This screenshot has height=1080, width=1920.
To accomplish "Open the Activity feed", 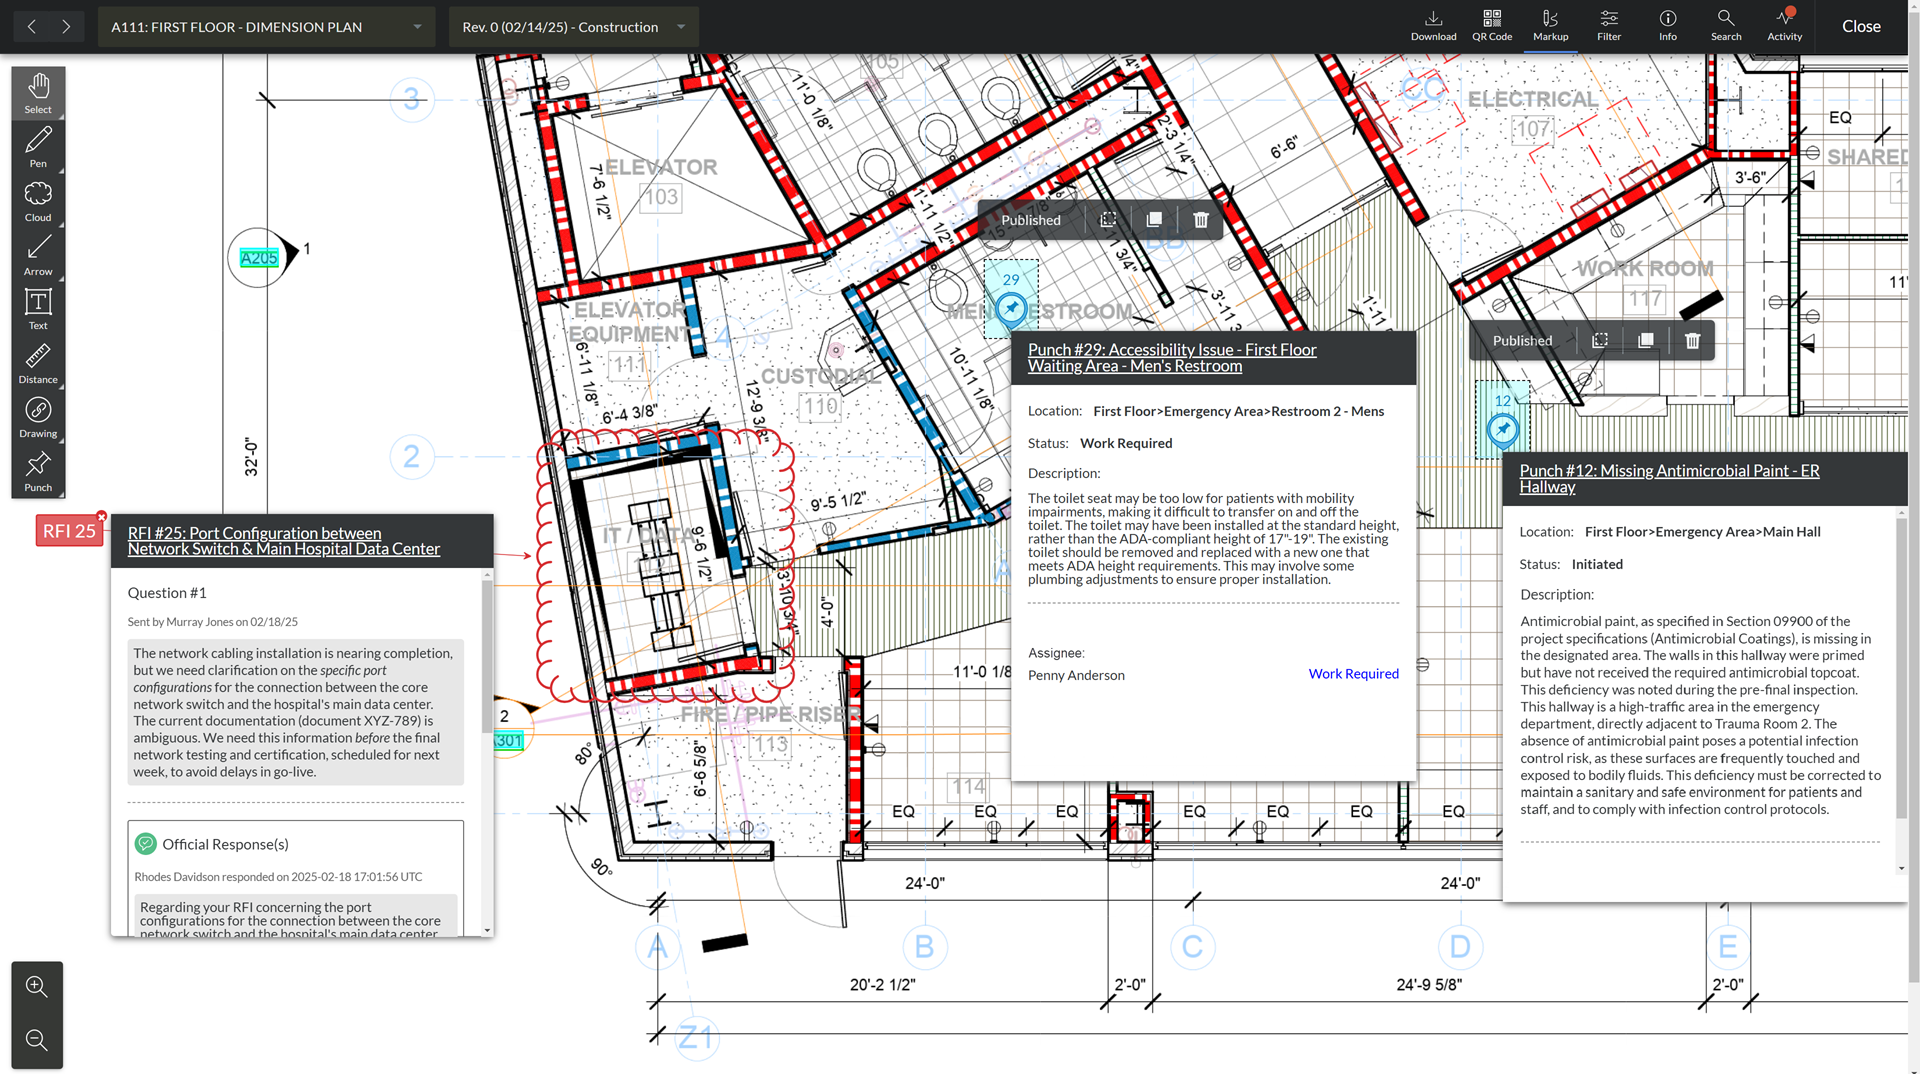I will pyautogui.click(x=1784, y=24).
